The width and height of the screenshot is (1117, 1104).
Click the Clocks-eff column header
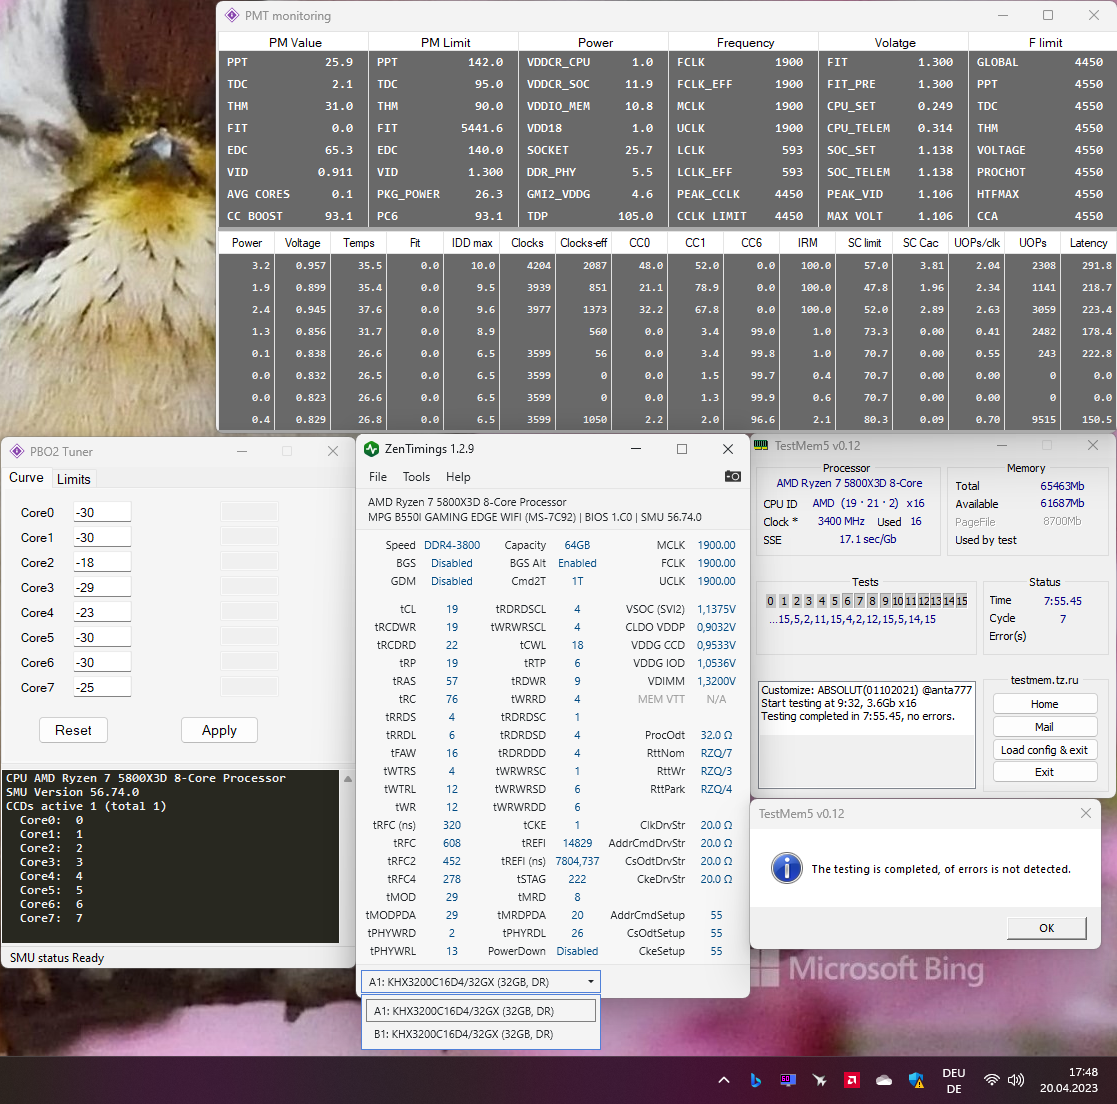(583, 243)
